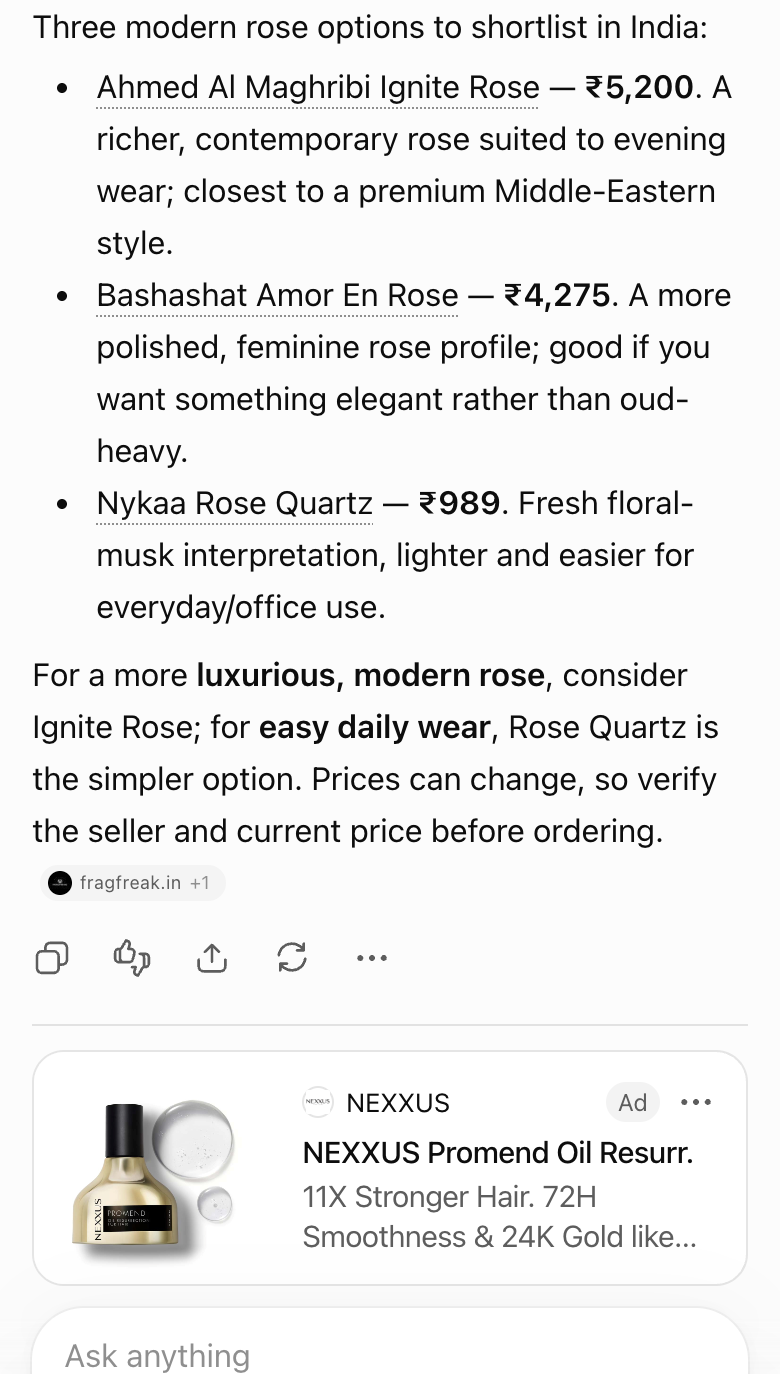This screenshot has width=780, height=1374.
Task: Copy the response with the copy icon
Action: 52,958
